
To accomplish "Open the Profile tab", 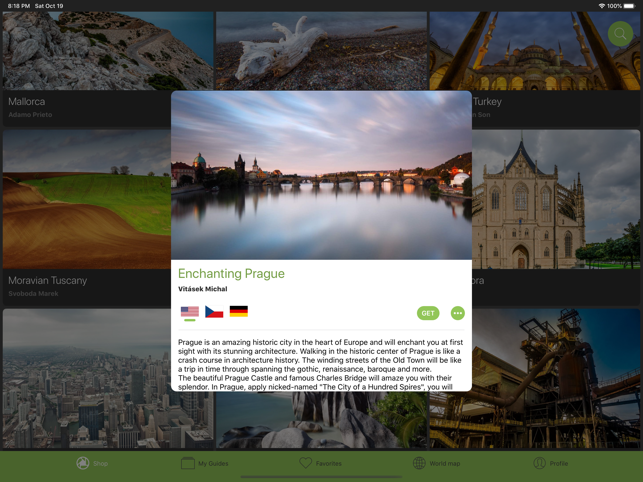I will pyautogui.click(x=551, y=463).
